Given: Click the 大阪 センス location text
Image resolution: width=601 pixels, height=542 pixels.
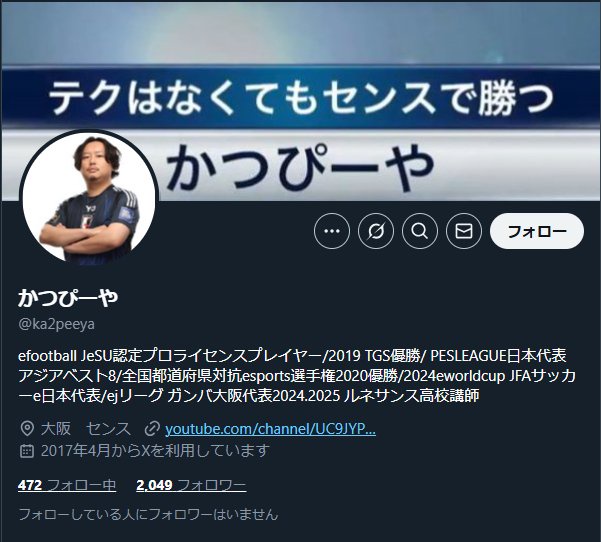Looking at the screenshot, I should [86, 429].
